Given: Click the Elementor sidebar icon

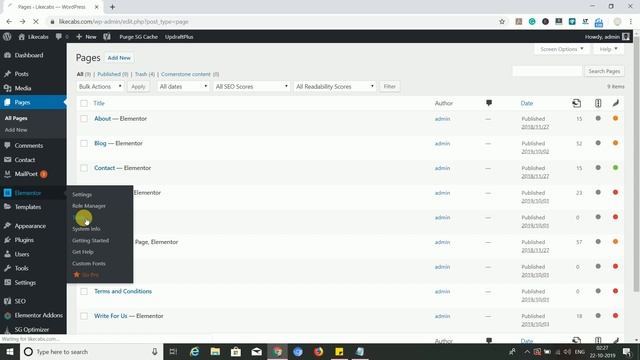Looking at the screenshot, I should pyautogui.click(x=7, y=193).
